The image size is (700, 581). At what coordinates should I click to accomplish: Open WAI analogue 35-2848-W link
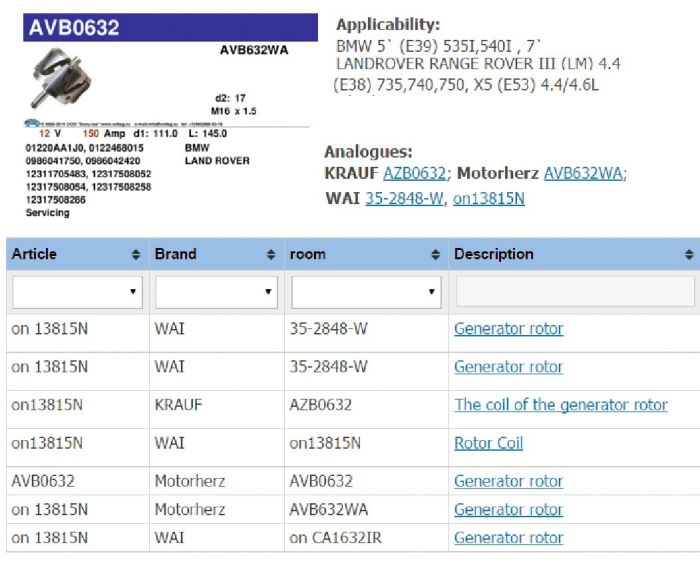tap(404, 198)
